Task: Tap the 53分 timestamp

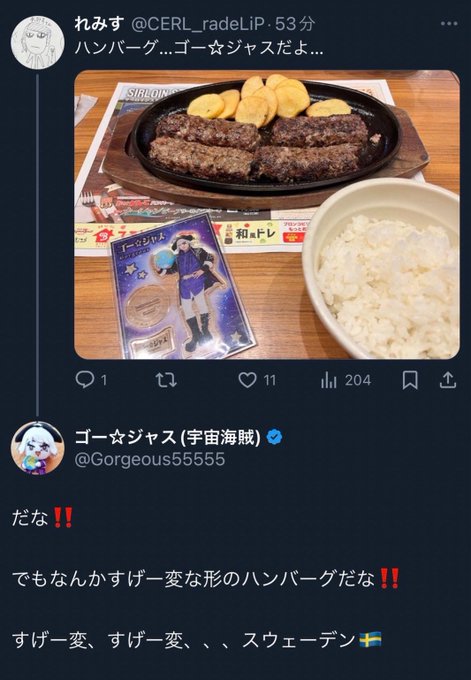Action: pos(295,24)
